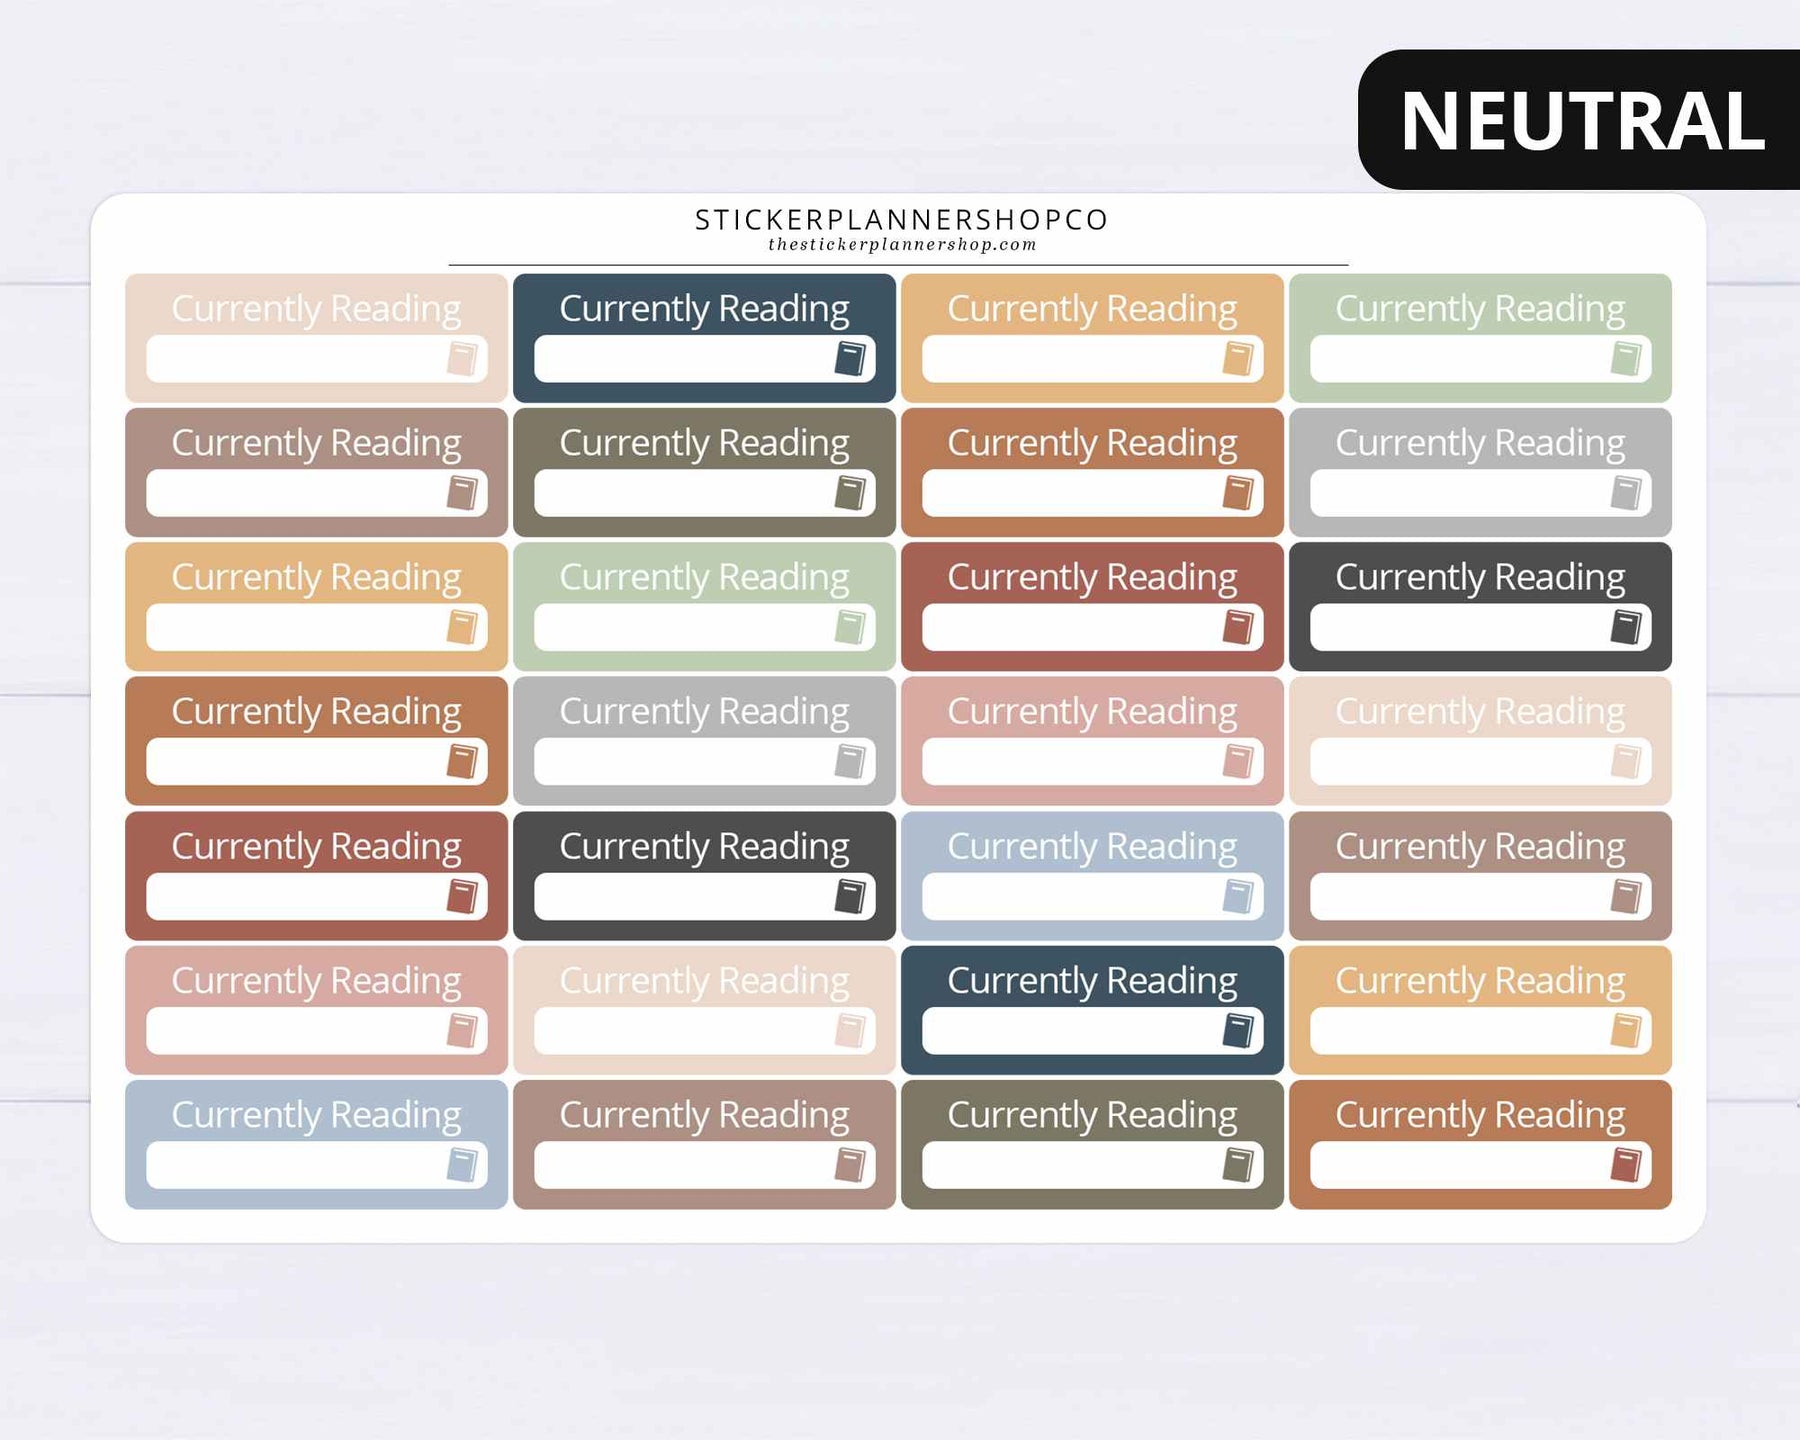Click the brick red book icon in fifth row, first sticker
1800x1440 pixels.
(x=462, y=896)
